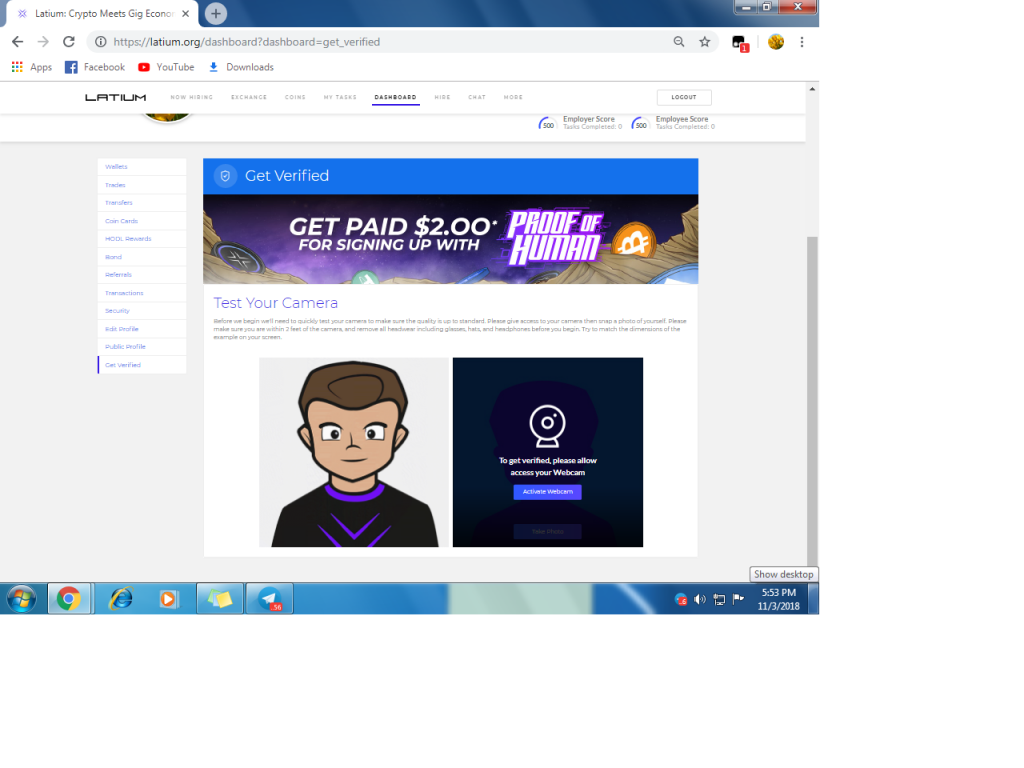Open a new browser tab

click(216, 14)
